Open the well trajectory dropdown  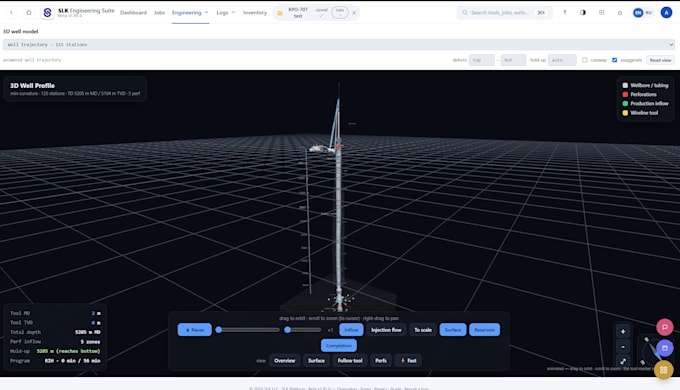[339, 44]
